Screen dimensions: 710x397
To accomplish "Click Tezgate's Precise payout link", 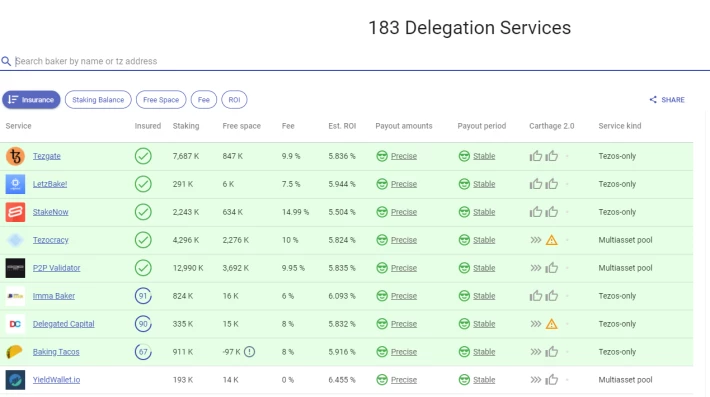I will [x=404, y=156].
